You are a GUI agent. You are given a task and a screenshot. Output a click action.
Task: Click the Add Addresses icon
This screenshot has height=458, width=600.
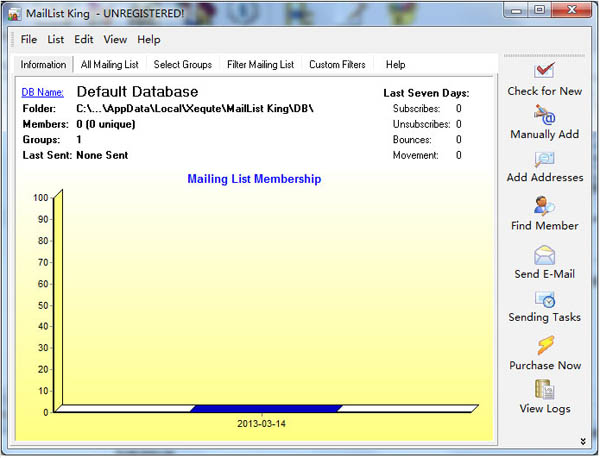coord(544,159)
